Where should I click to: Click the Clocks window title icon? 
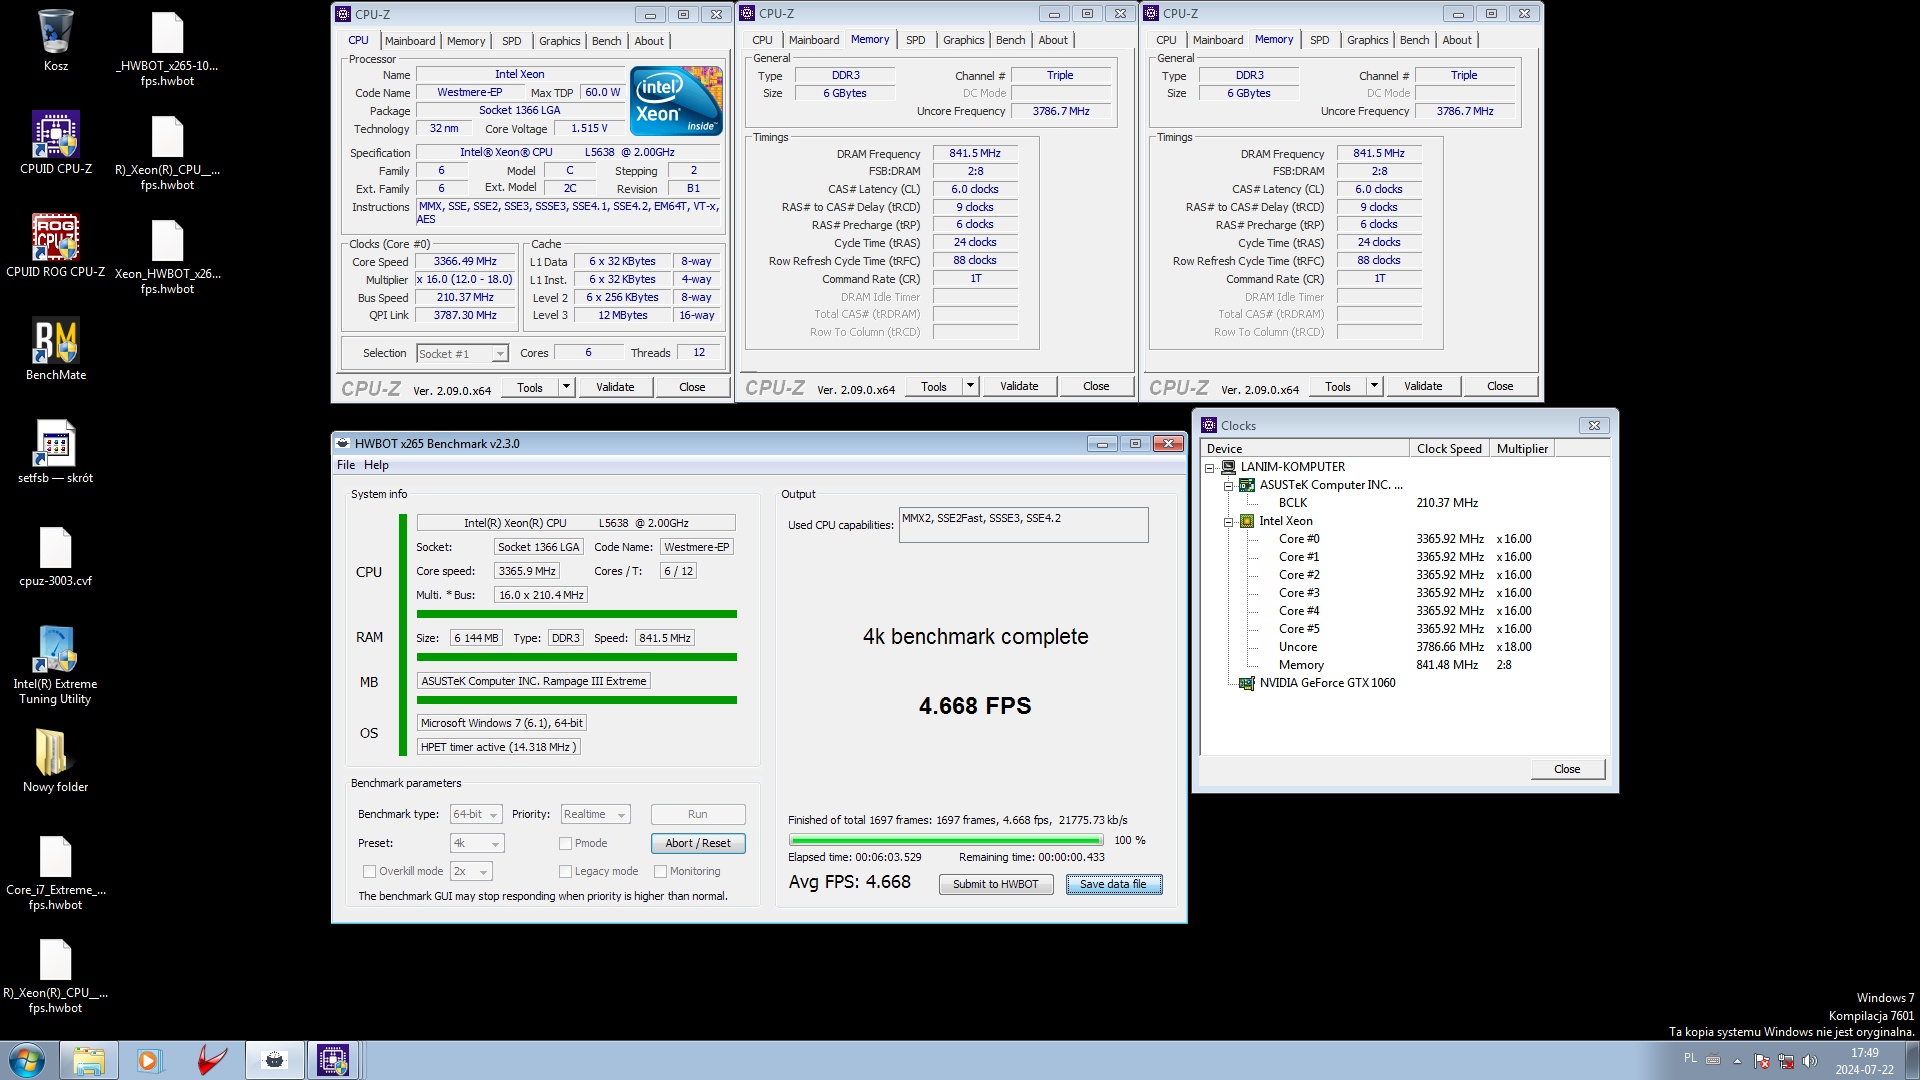tap(1209, 425)
